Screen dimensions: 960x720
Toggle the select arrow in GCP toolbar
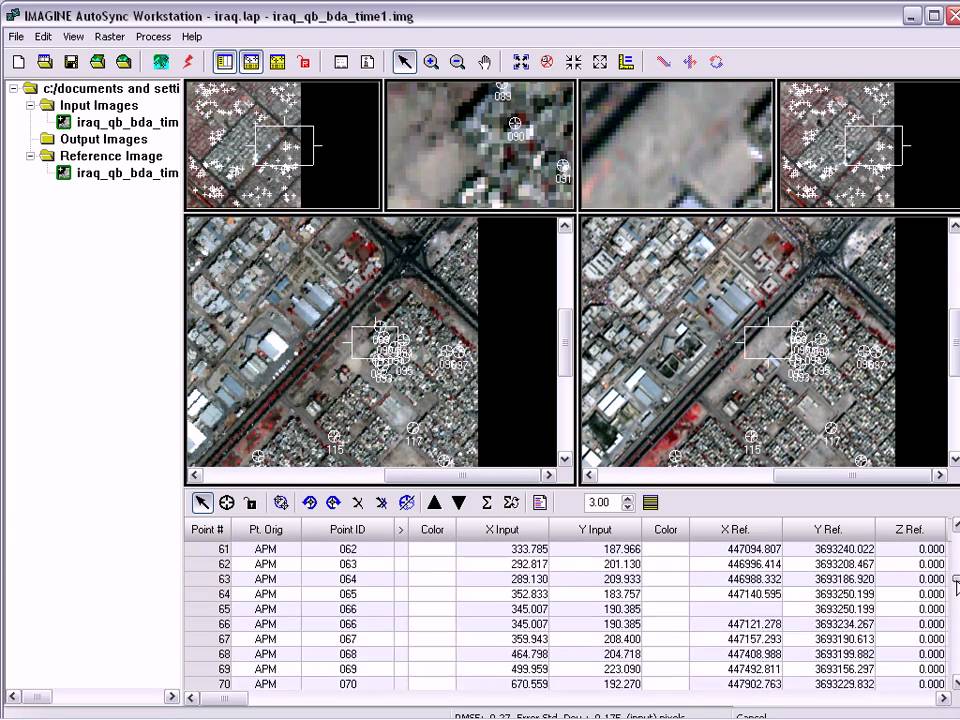[201, 503]
